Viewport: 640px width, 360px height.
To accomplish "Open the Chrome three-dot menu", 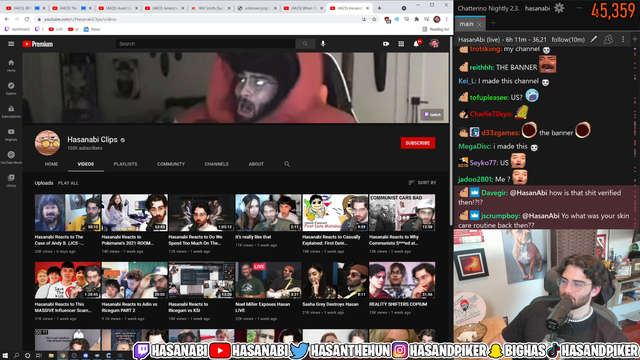I will pyautogui.click(x=447, y=19).
